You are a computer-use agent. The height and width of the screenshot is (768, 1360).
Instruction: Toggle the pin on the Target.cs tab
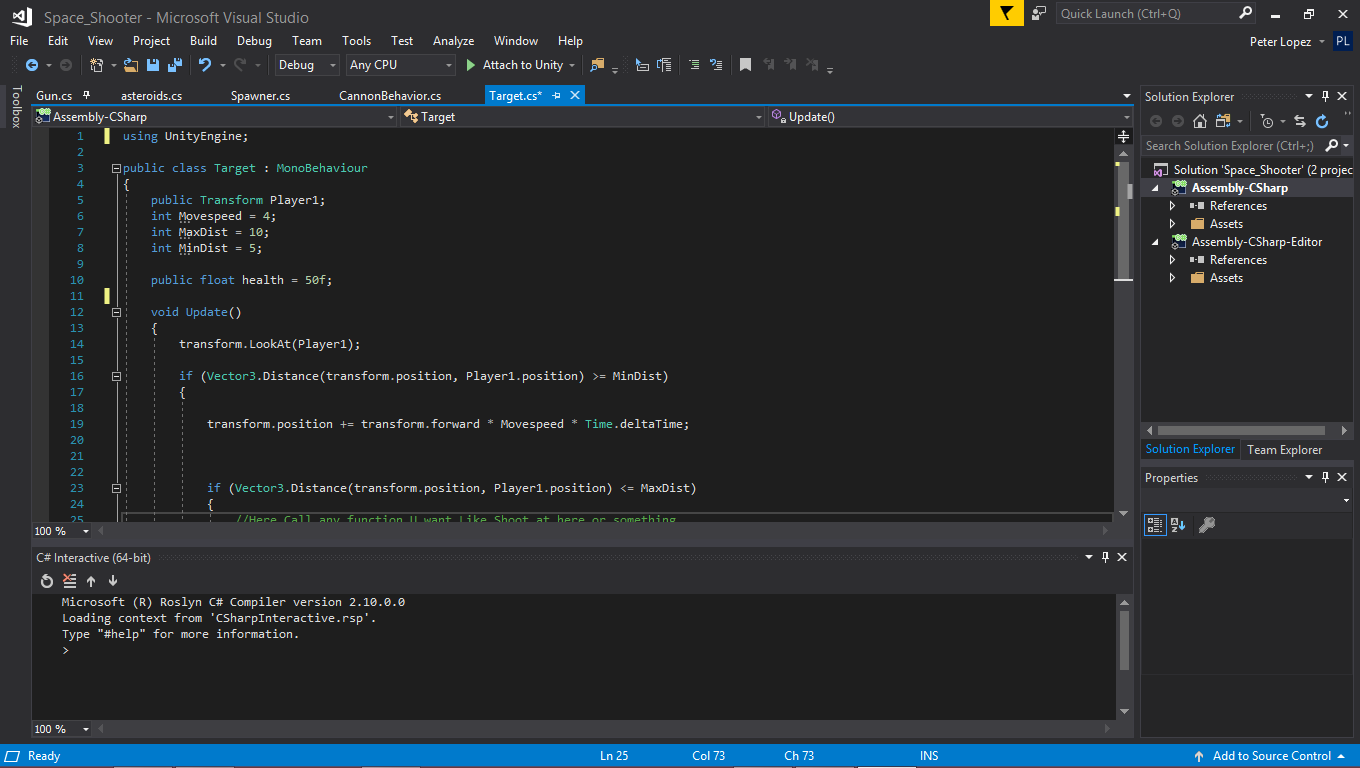557,95
